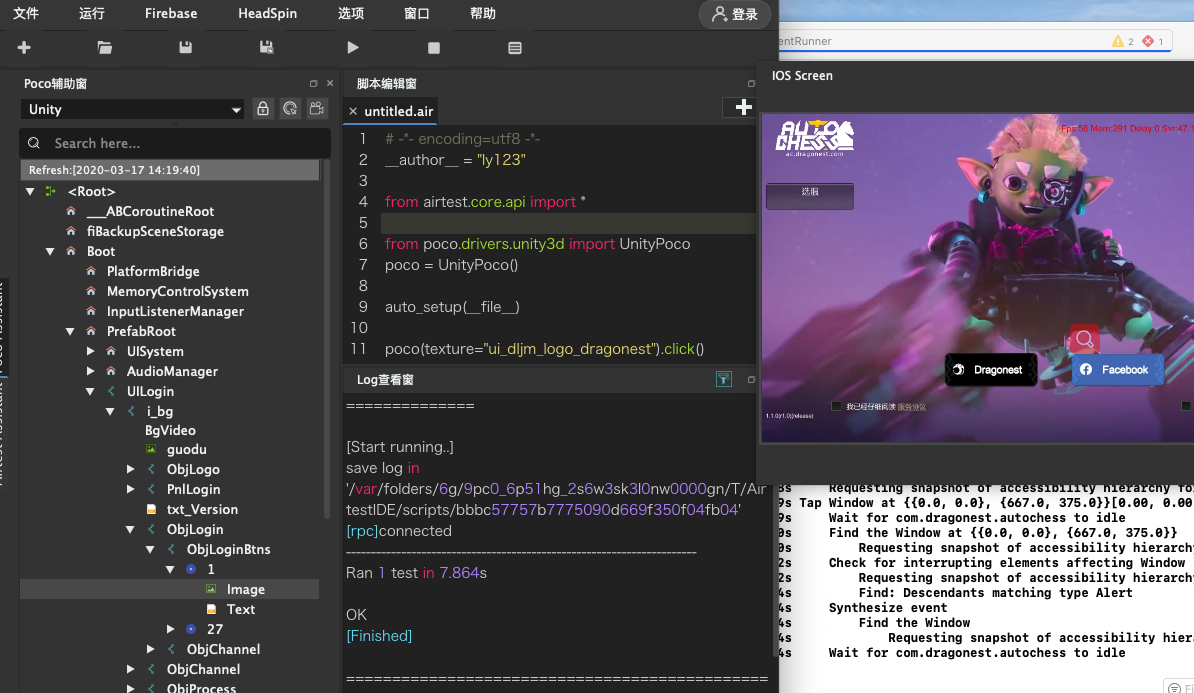
Task: Click the red error count icon in Xcode
Action: point(1148,41)
